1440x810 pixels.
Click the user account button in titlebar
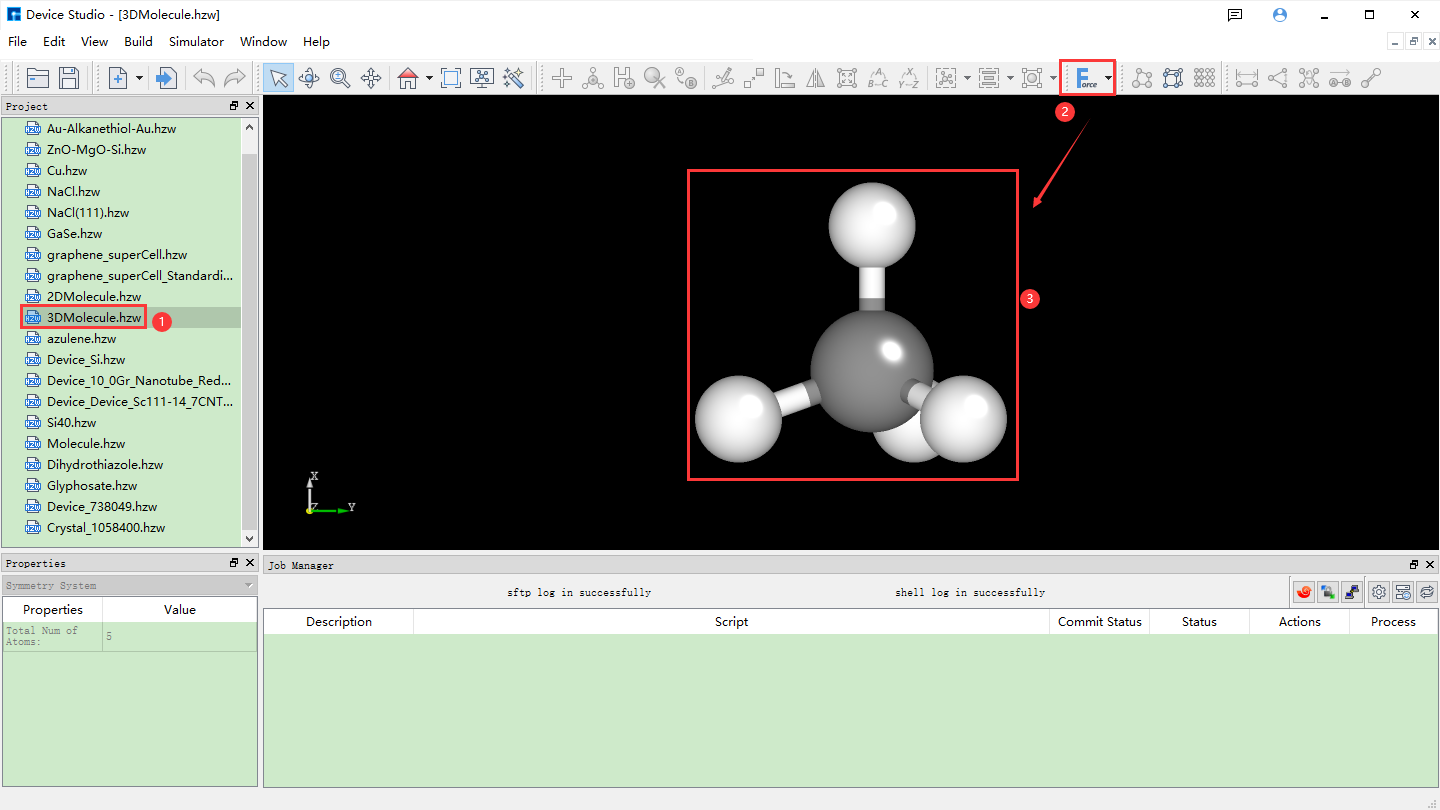(1279, 14)
